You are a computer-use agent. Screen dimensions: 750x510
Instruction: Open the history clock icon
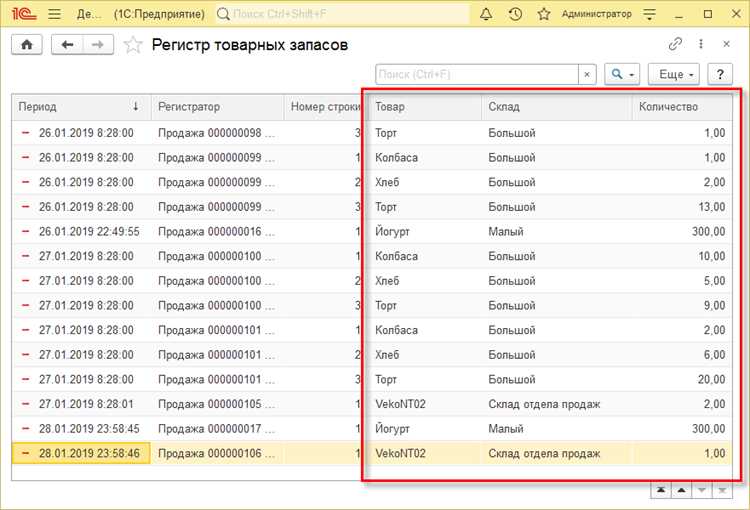coord(515,14)
